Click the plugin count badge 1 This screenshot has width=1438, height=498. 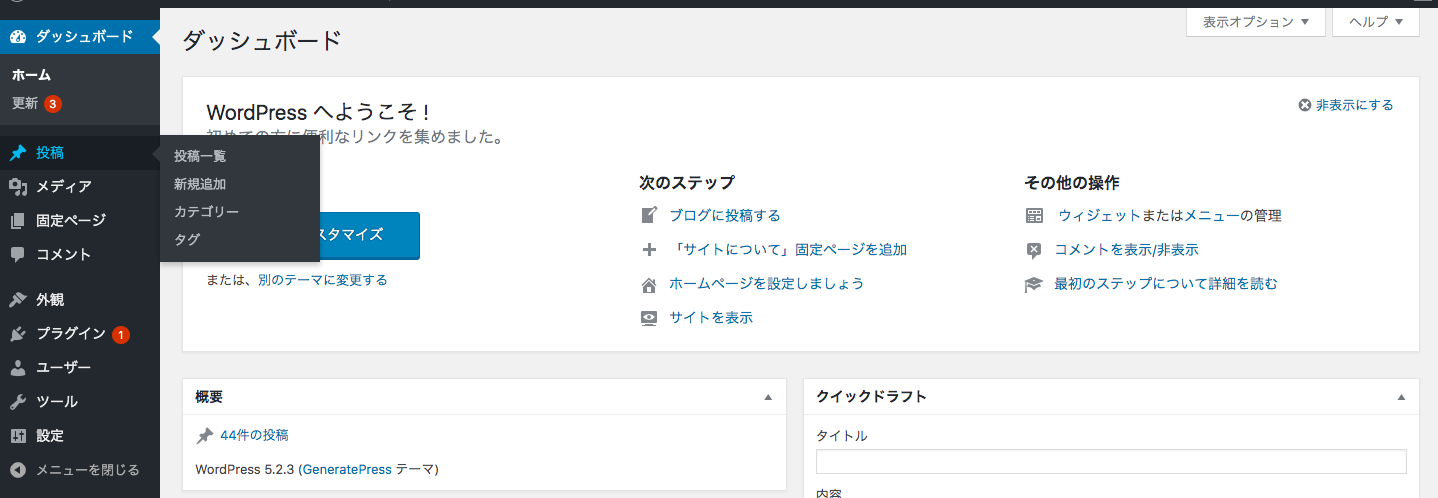[x=121, y=335]
